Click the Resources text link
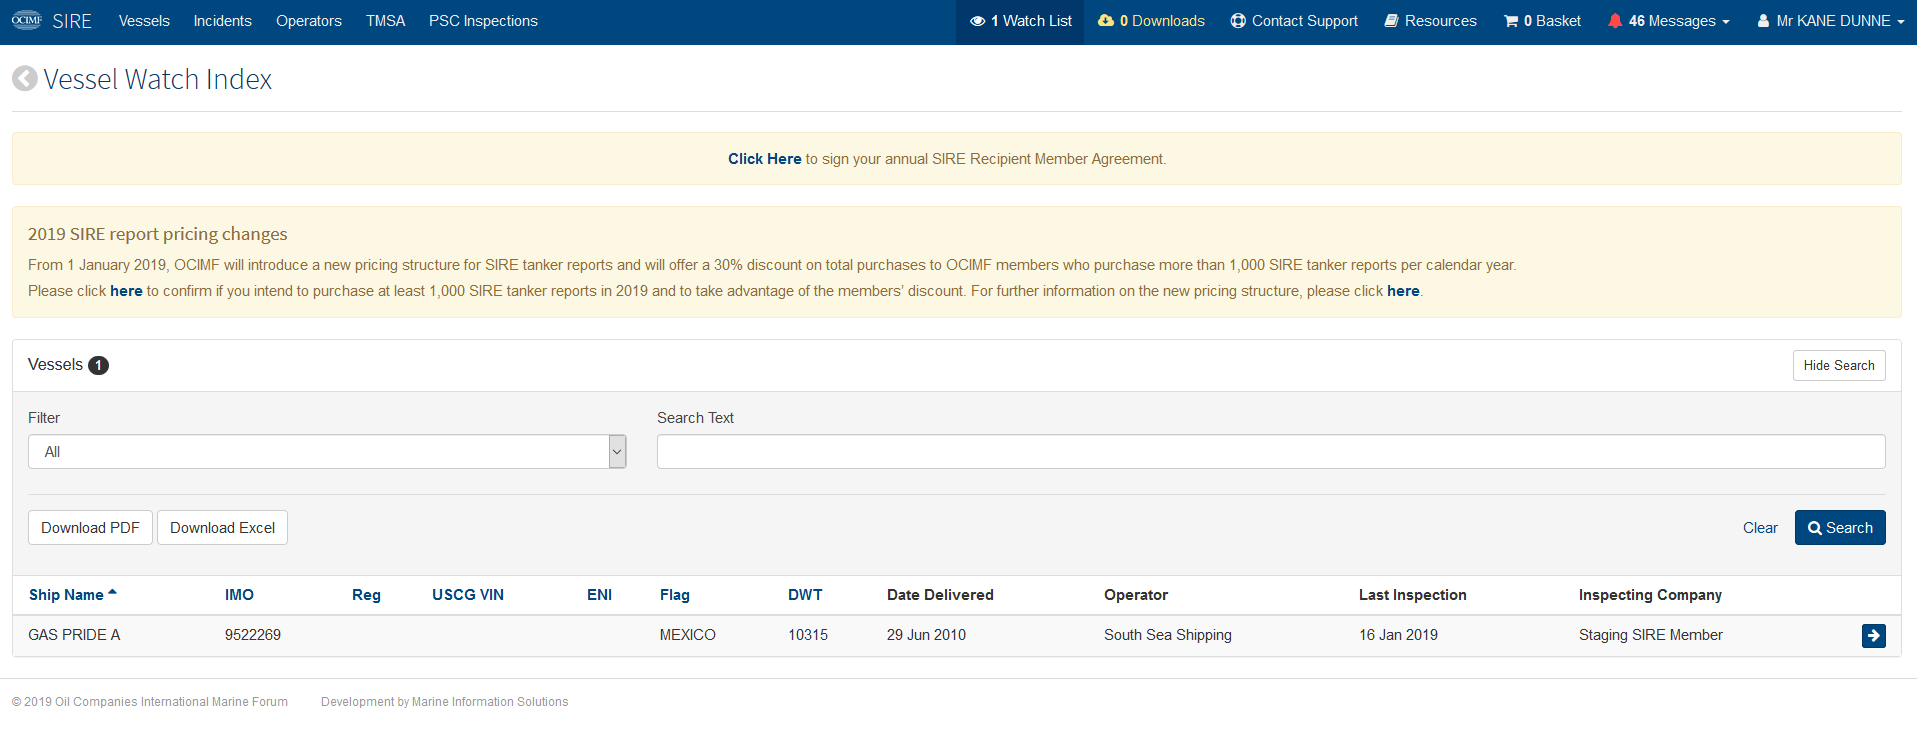This screenshot has width=1917, height=737. pyautogui.click(x=1440, y=21)
